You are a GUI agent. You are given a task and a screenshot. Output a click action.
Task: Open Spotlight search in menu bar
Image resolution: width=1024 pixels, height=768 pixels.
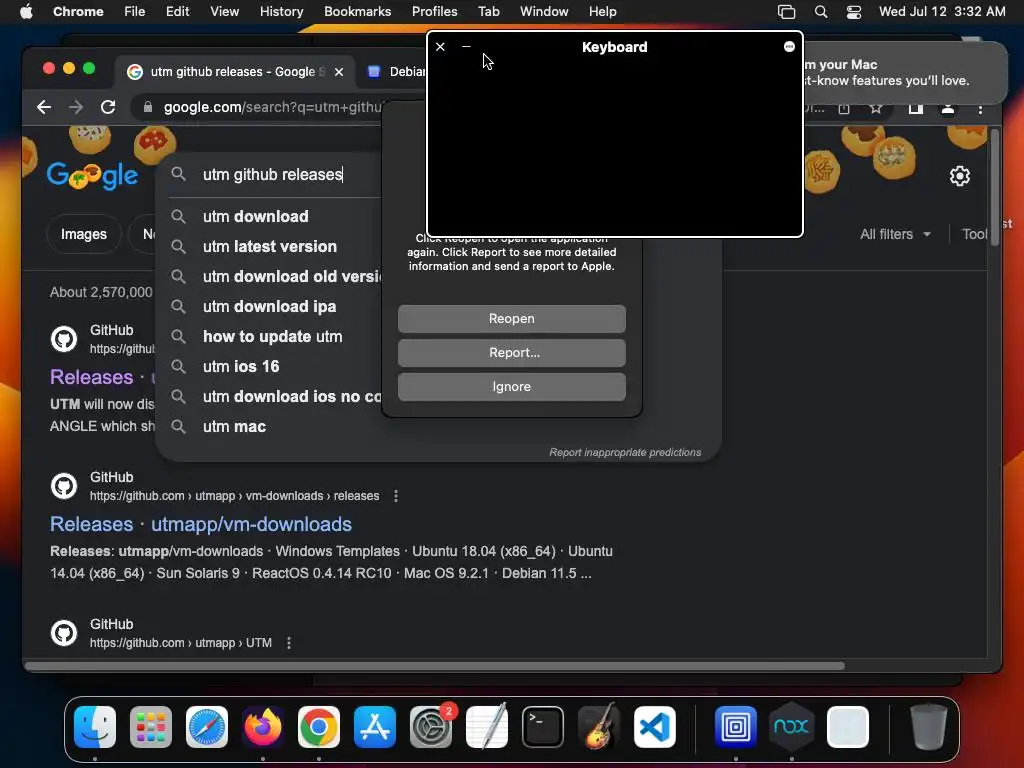[x=821, y=12]
